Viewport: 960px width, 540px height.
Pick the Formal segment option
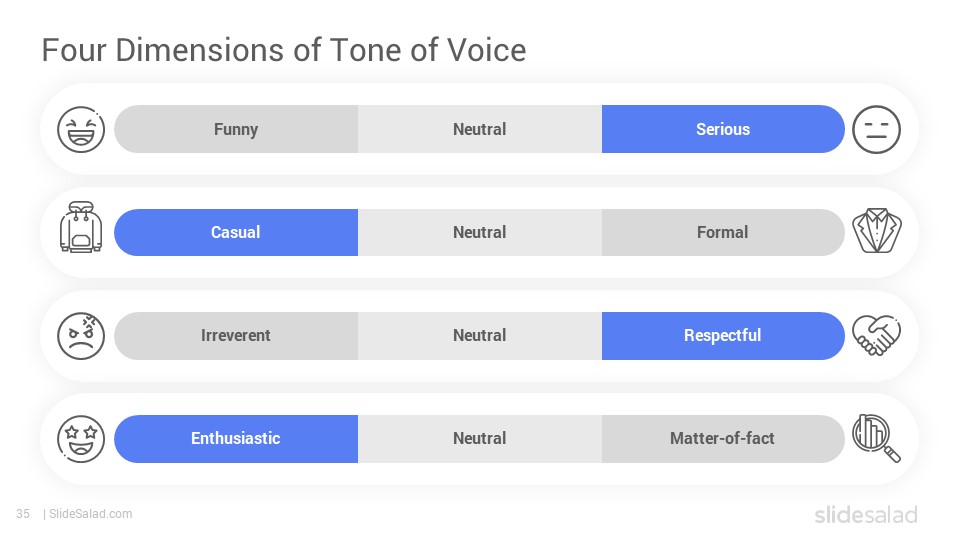[723, 233]
